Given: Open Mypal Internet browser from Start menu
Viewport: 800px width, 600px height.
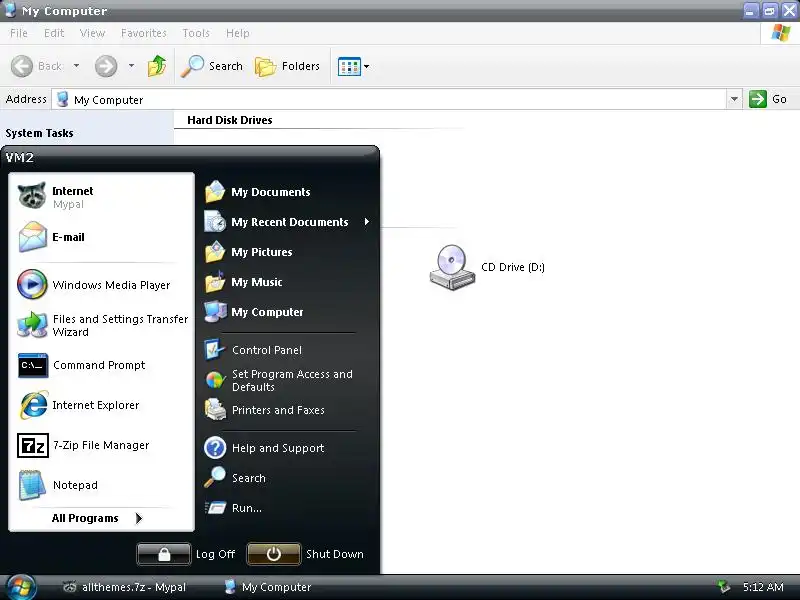Looking at the screenshot, I should pyautogui.click(x=101, y=197).
